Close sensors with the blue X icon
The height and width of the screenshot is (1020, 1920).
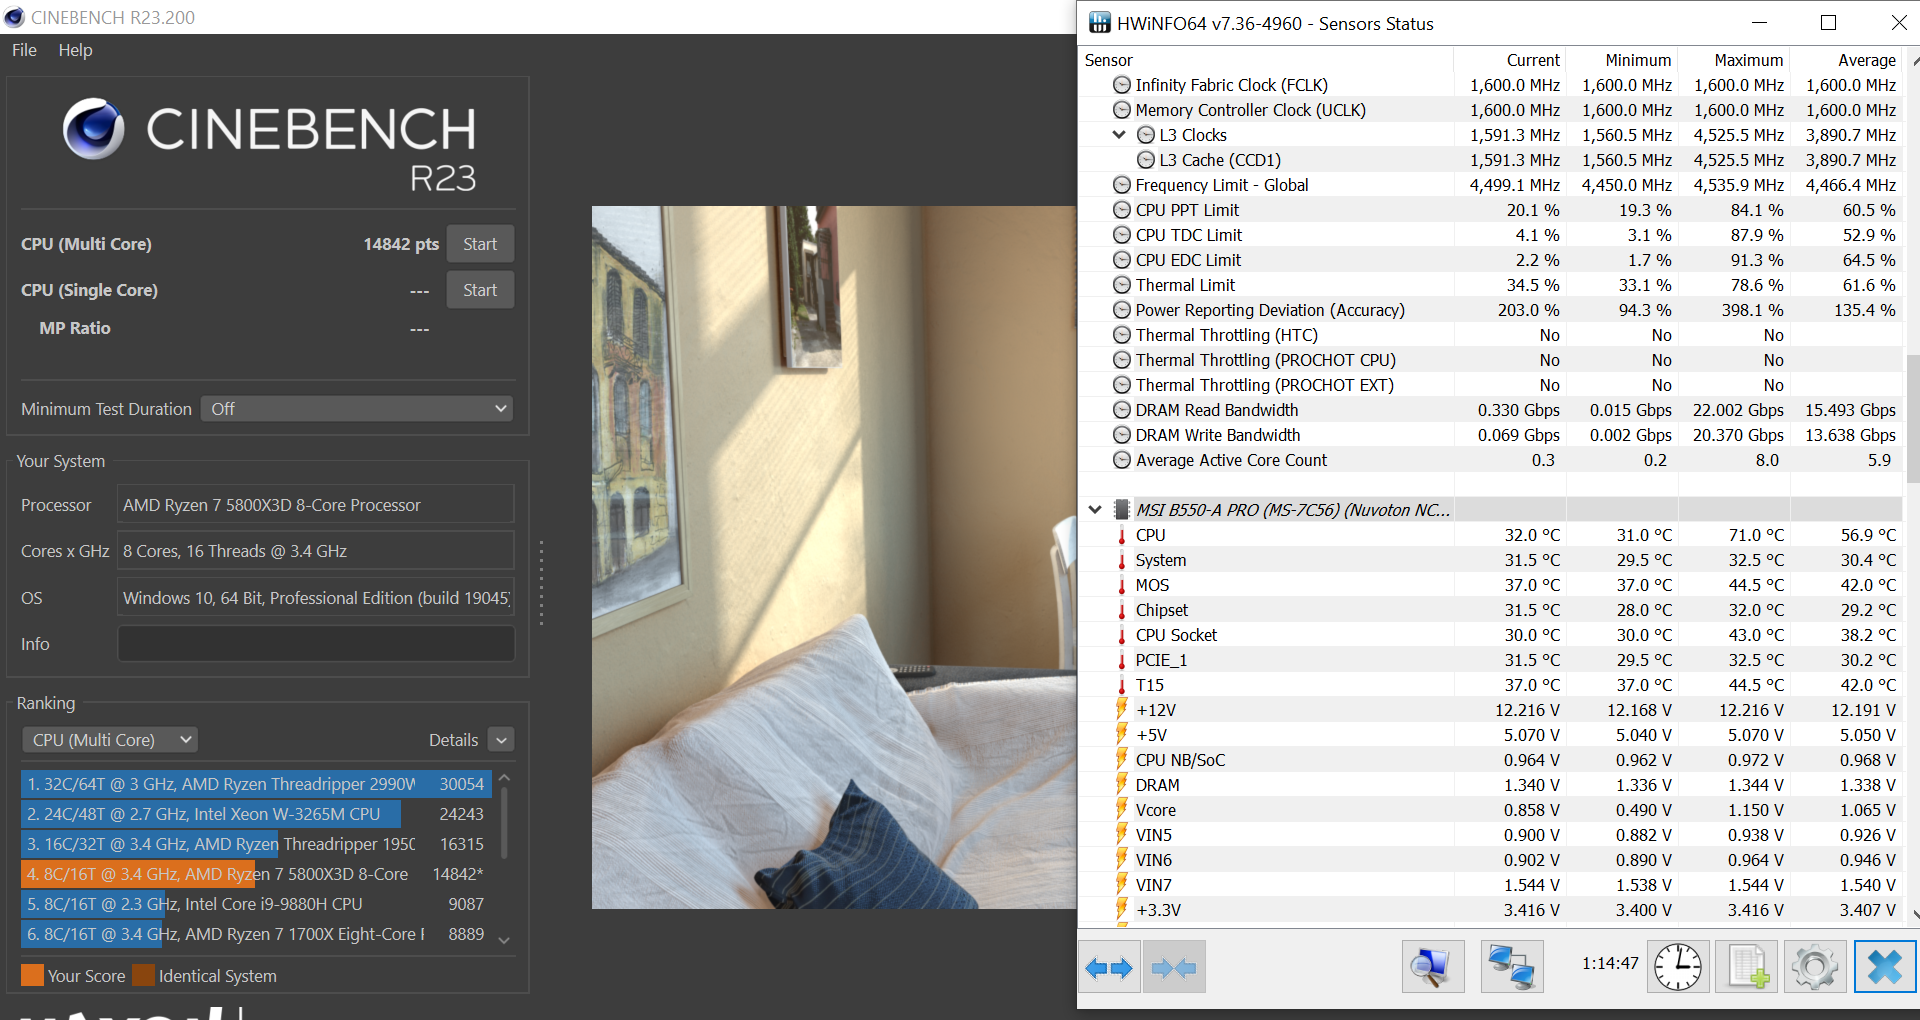1885,967
